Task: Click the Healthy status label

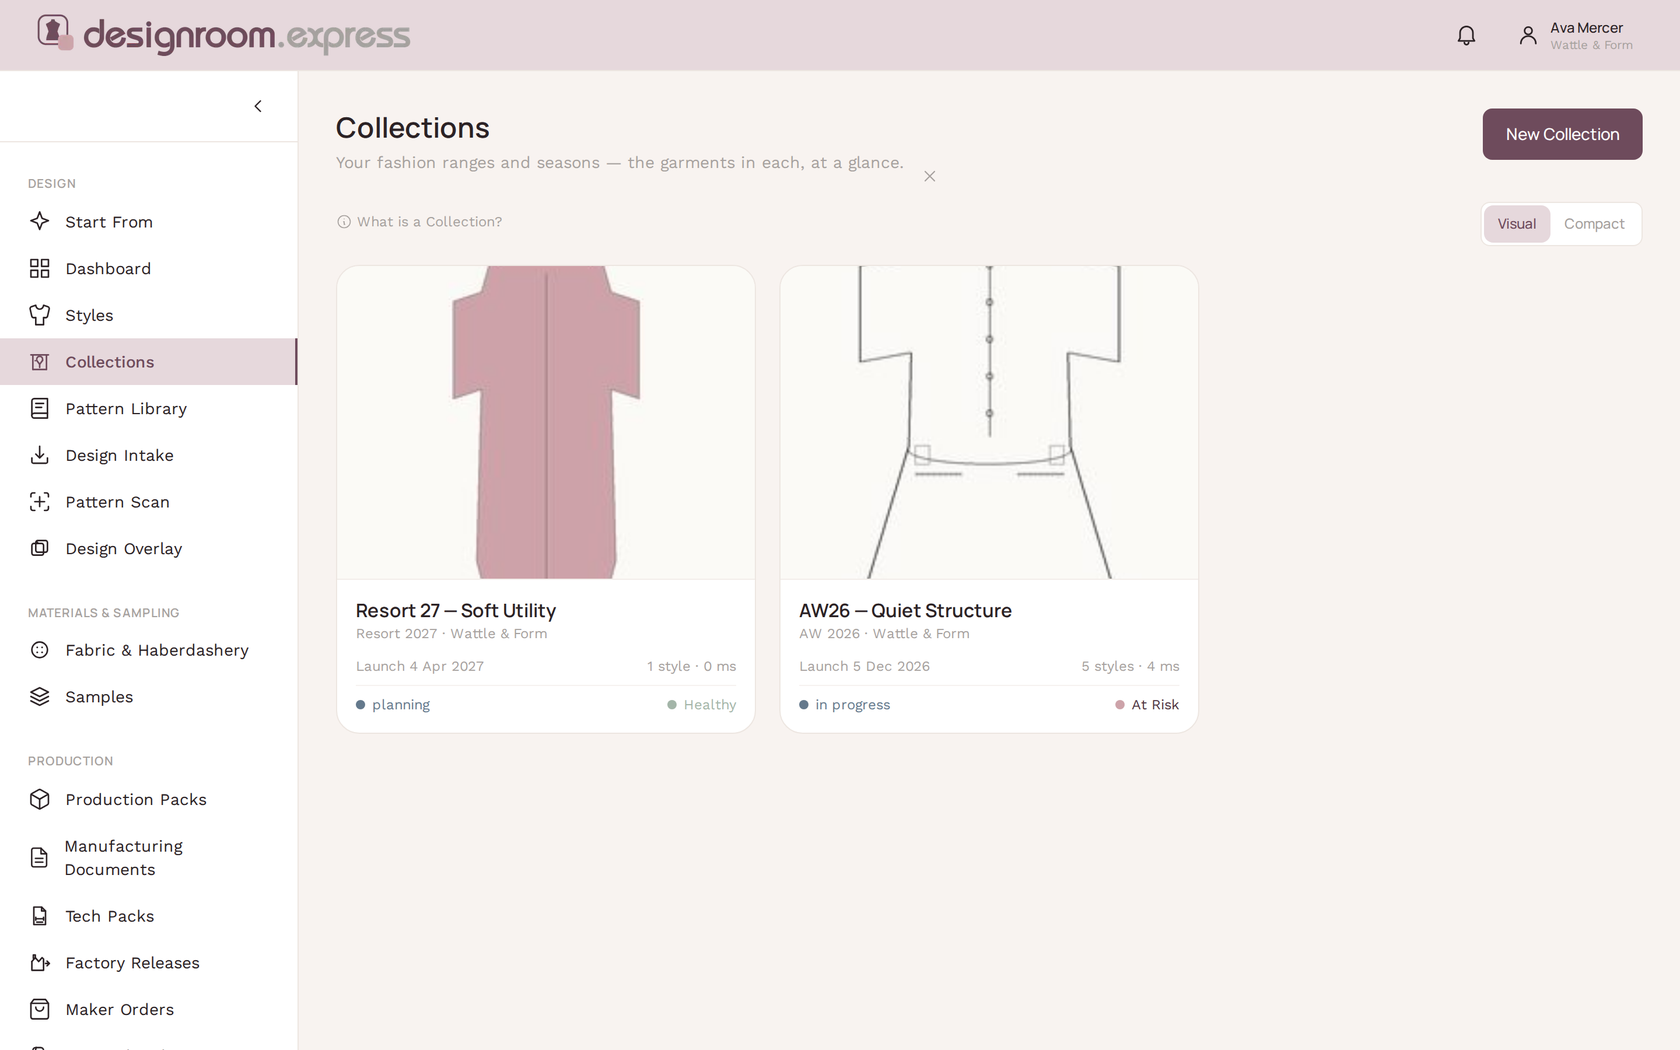Action: [x=710, y=705]
